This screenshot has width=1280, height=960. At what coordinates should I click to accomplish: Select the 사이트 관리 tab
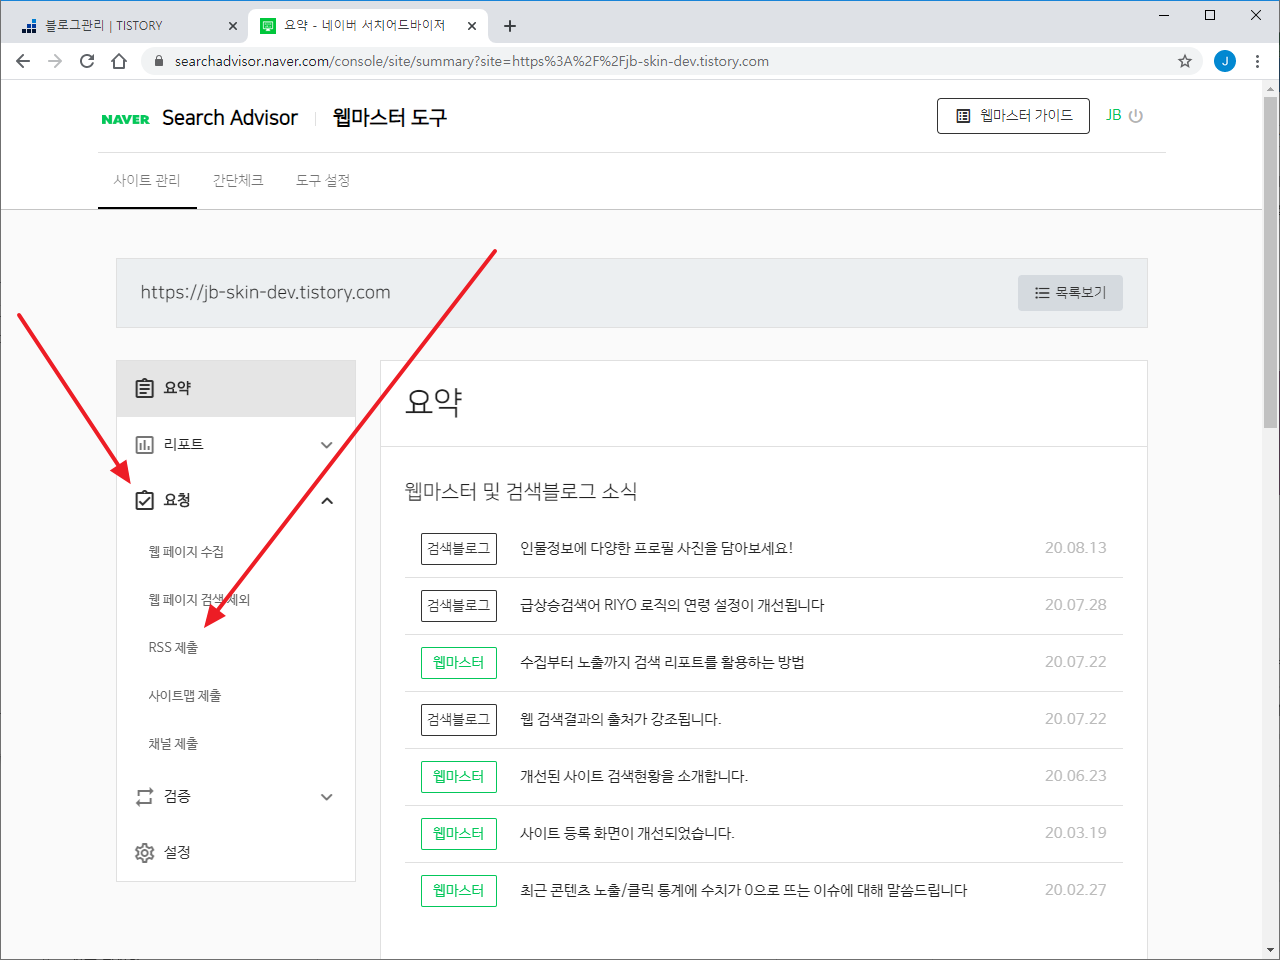tap(147, 181)
